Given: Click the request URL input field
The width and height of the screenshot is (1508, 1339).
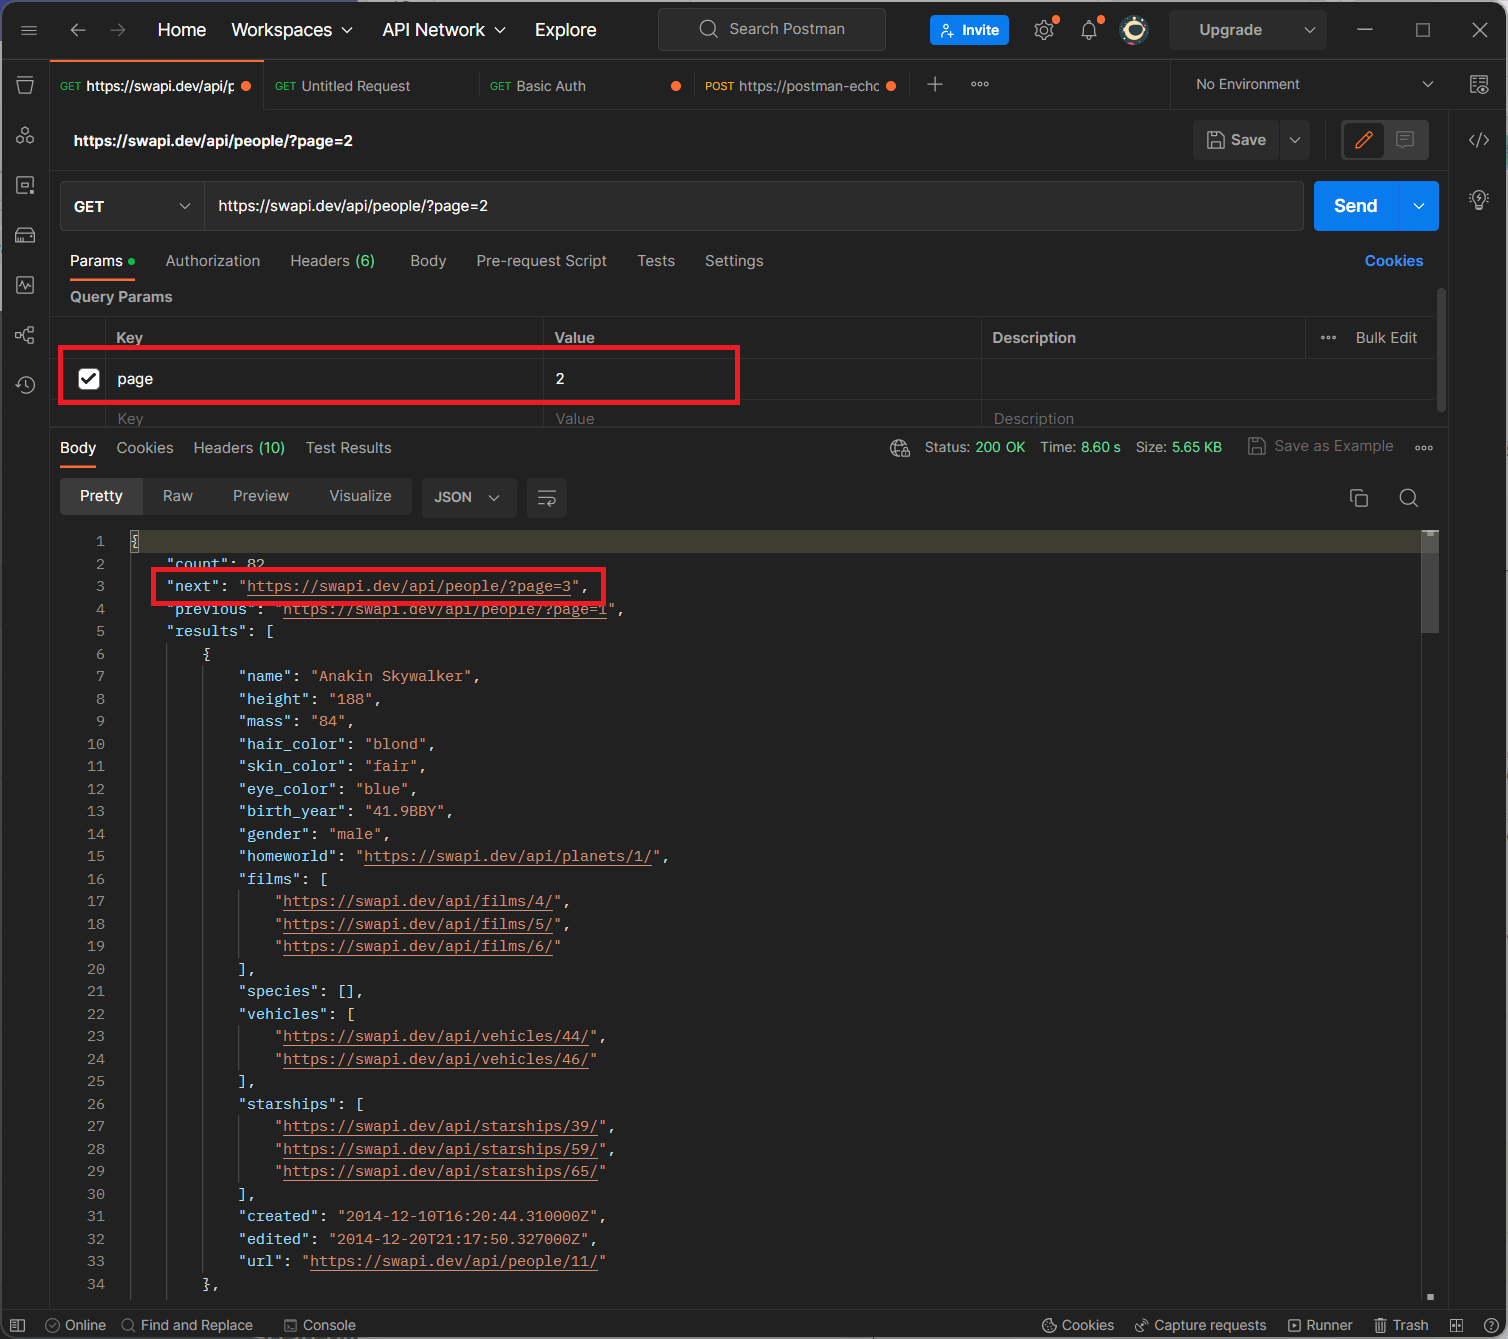Looking at the screenshot, I should pyautogui.click(x=750, y=206).
